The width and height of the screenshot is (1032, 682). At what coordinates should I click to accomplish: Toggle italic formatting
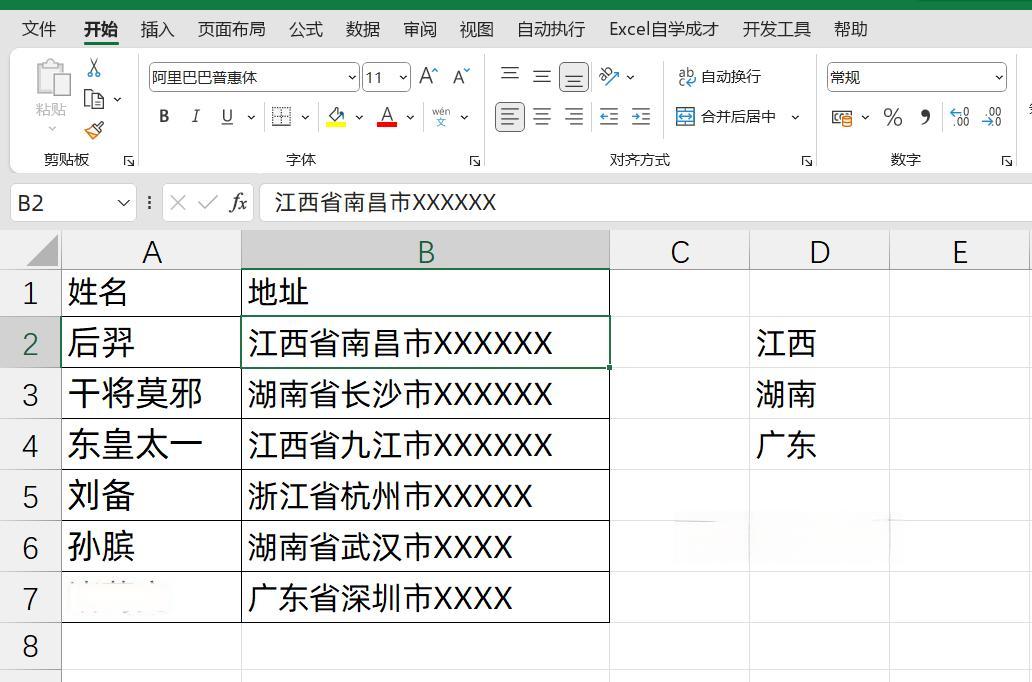pyautogui.click(x=195, y=117)
